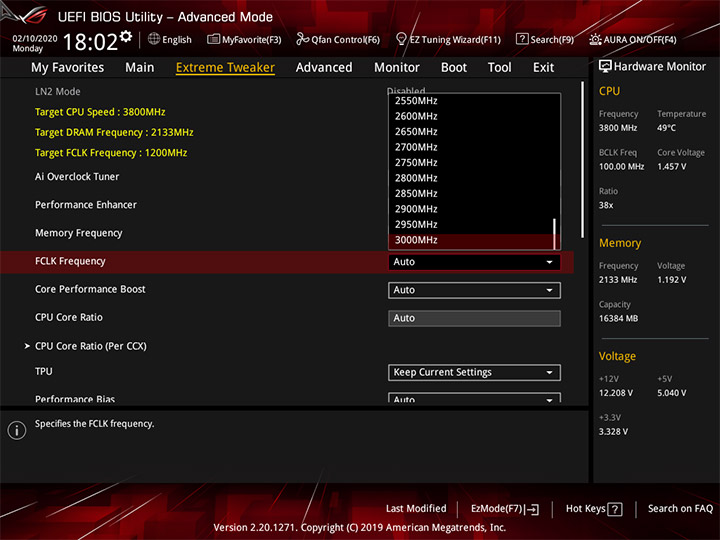The image size is (720, 540).
Task: Click the date 02/10/2020 Monday
Action: pyautogui.click(x=35, y=43)
